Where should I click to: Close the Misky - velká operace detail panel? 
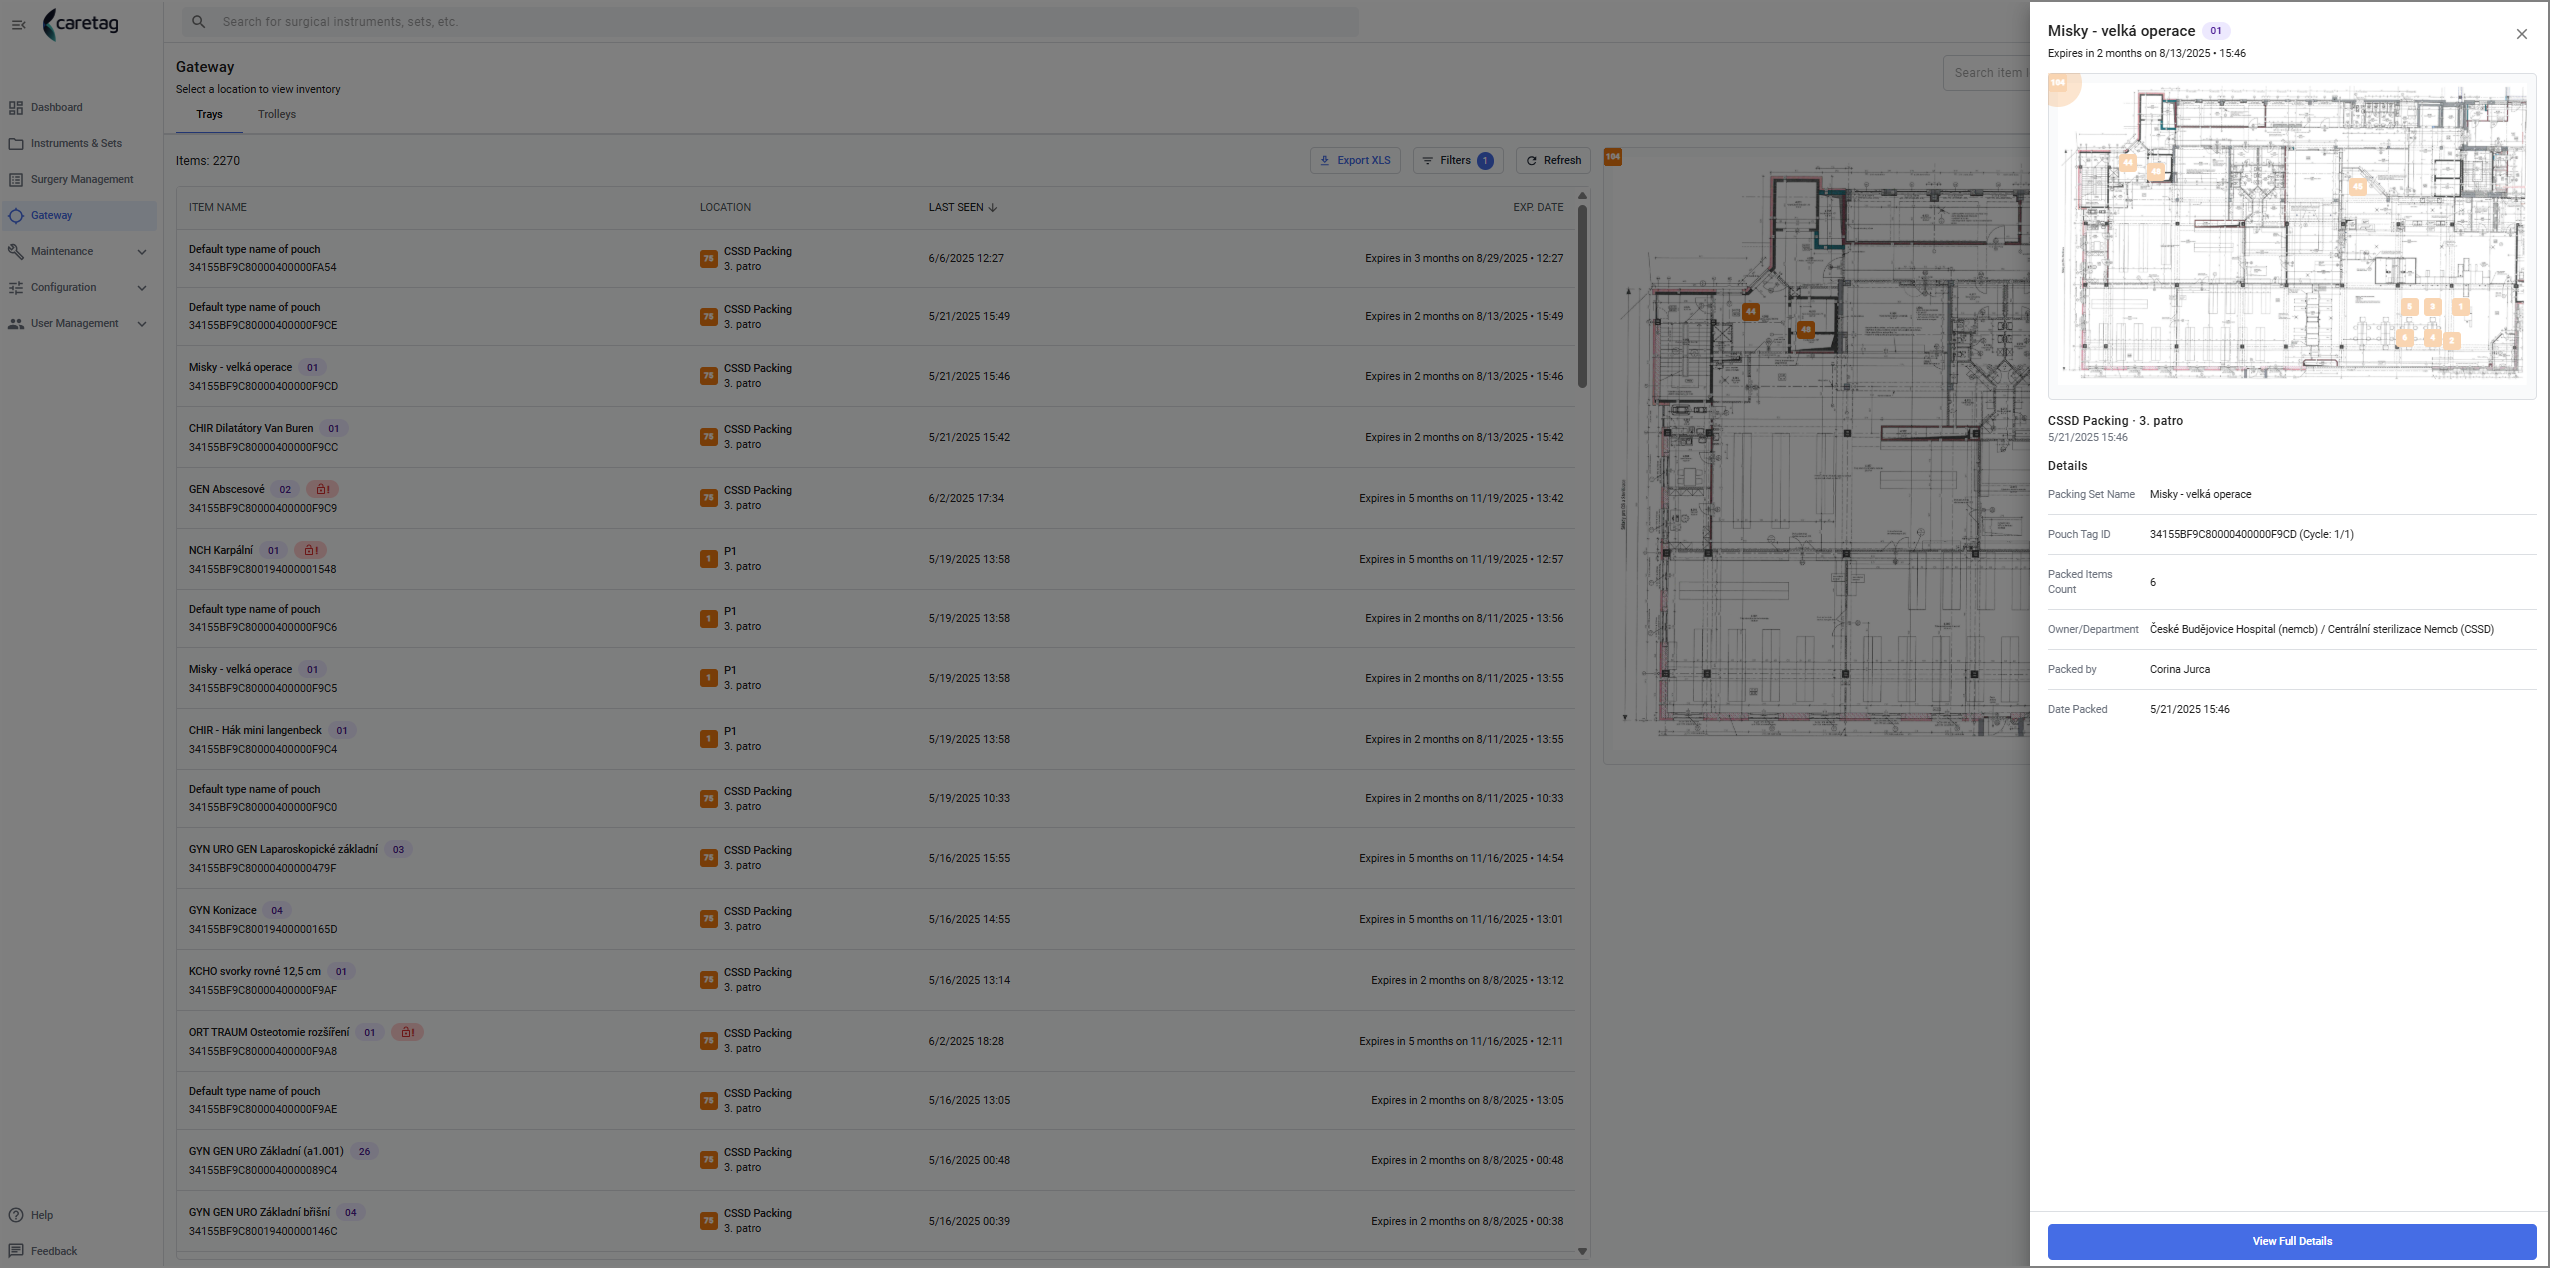coord(2522,34)
